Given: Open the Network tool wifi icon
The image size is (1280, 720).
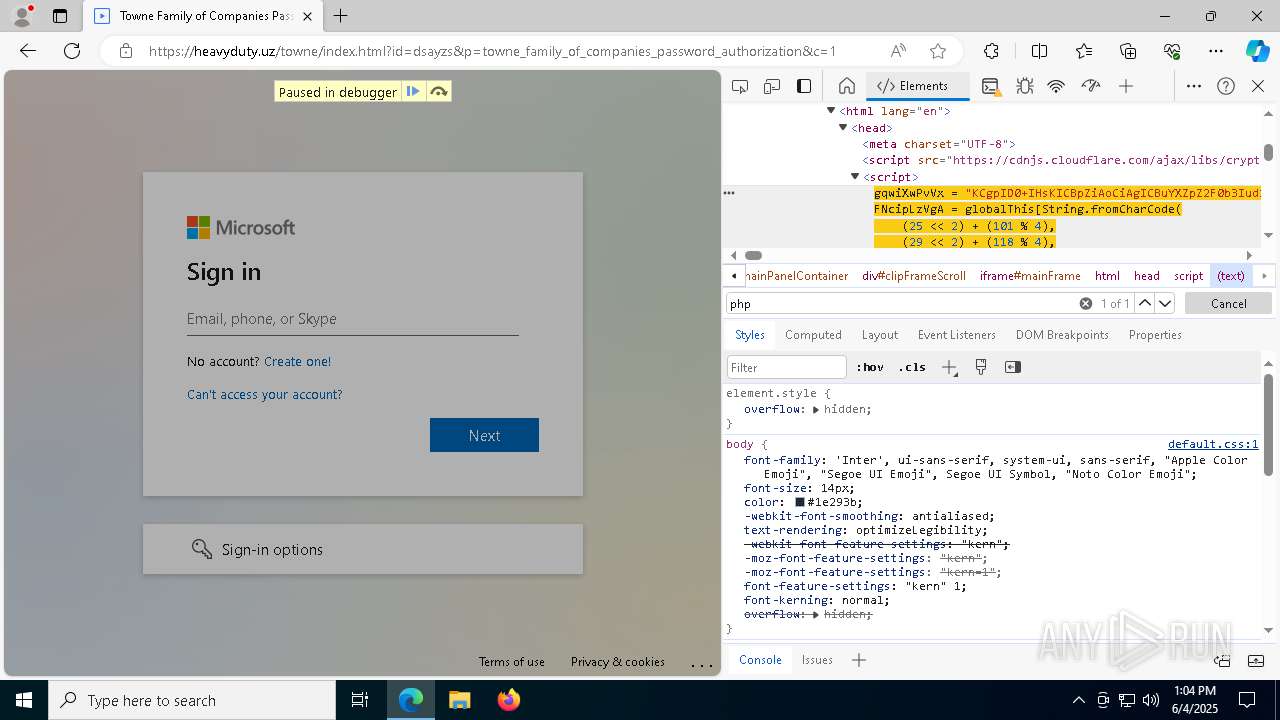Looking at the screenshot, I should click(x=1056, y=86).
